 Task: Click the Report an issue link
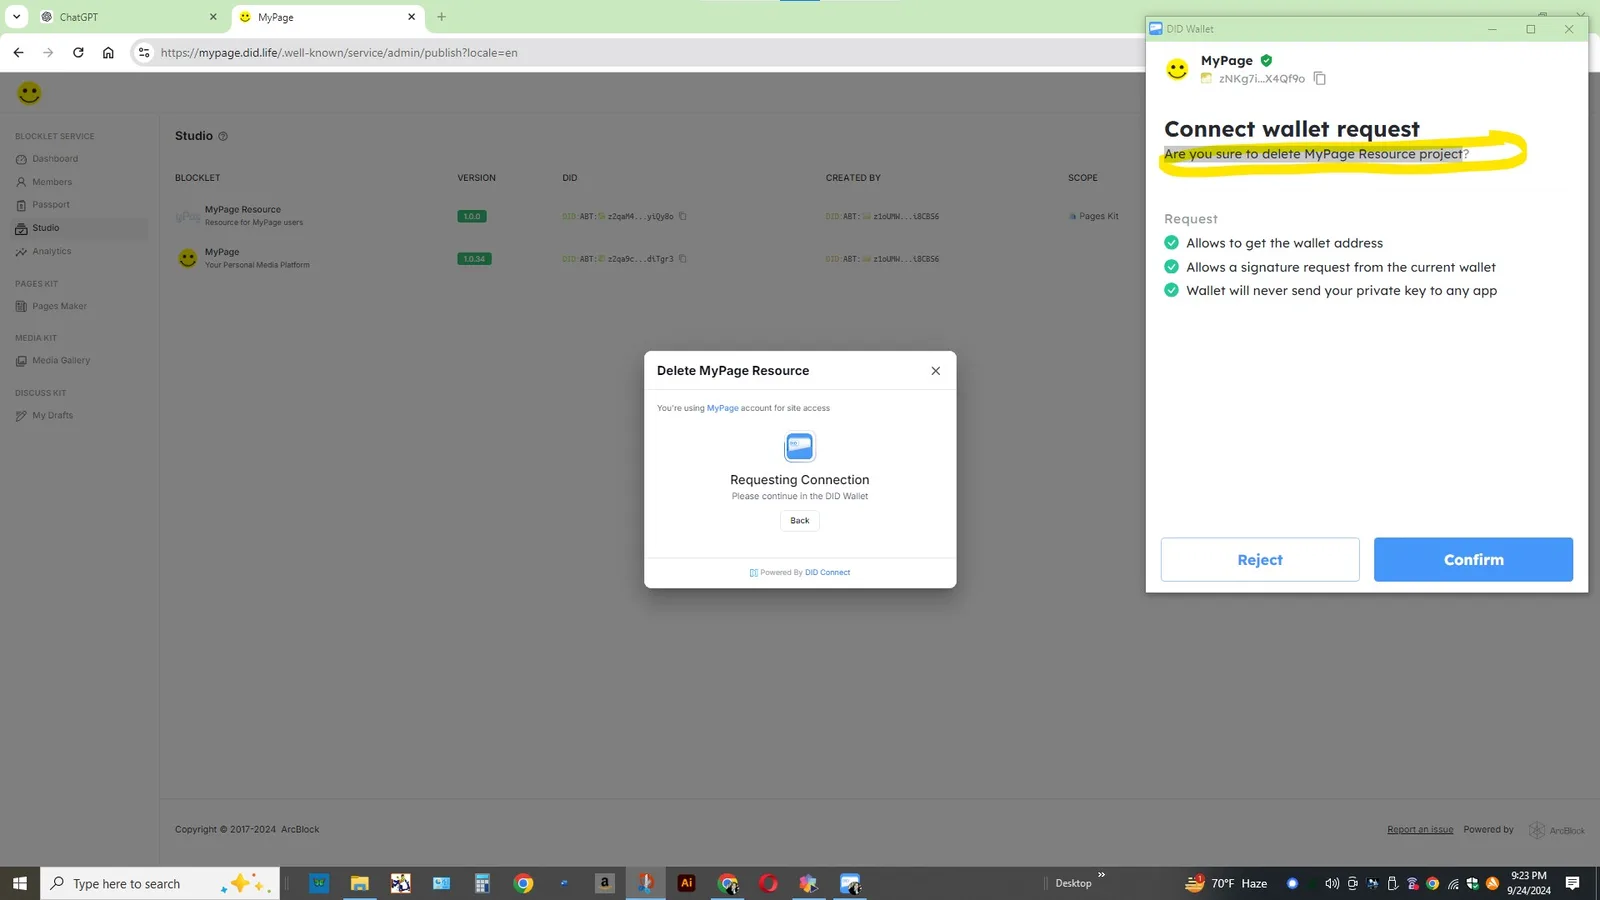[1420, 830]
